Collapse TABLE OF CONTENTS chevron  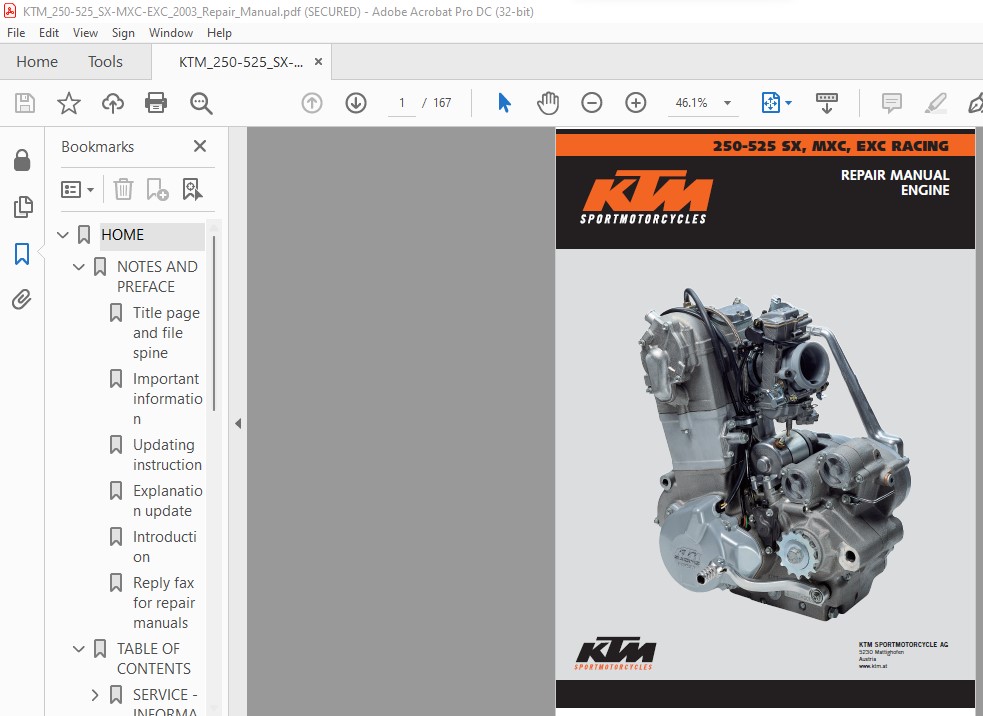78,649
